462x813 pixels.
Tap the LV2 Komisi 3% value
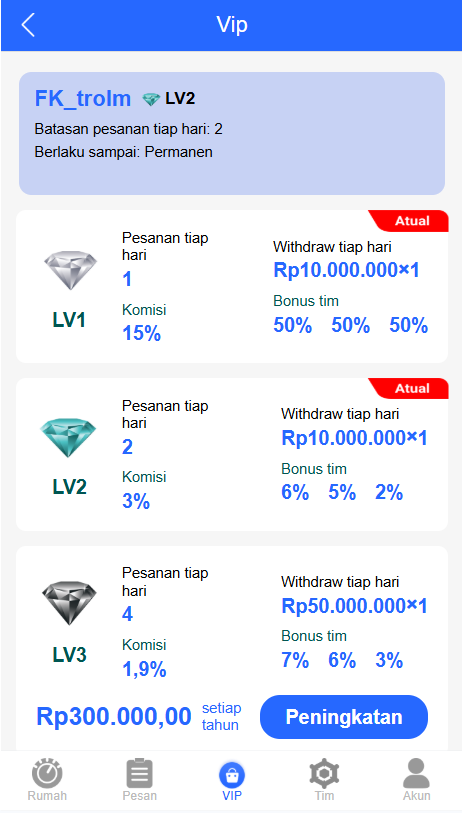136,501
